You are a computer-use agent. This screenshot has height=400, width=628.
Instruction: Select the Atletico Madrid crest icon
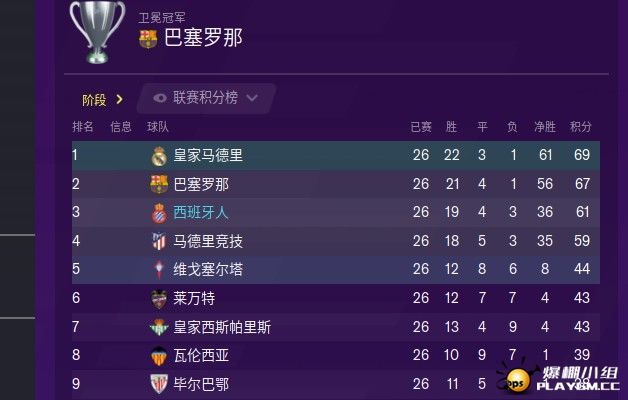pyautogui.click(x=159, y=241)
